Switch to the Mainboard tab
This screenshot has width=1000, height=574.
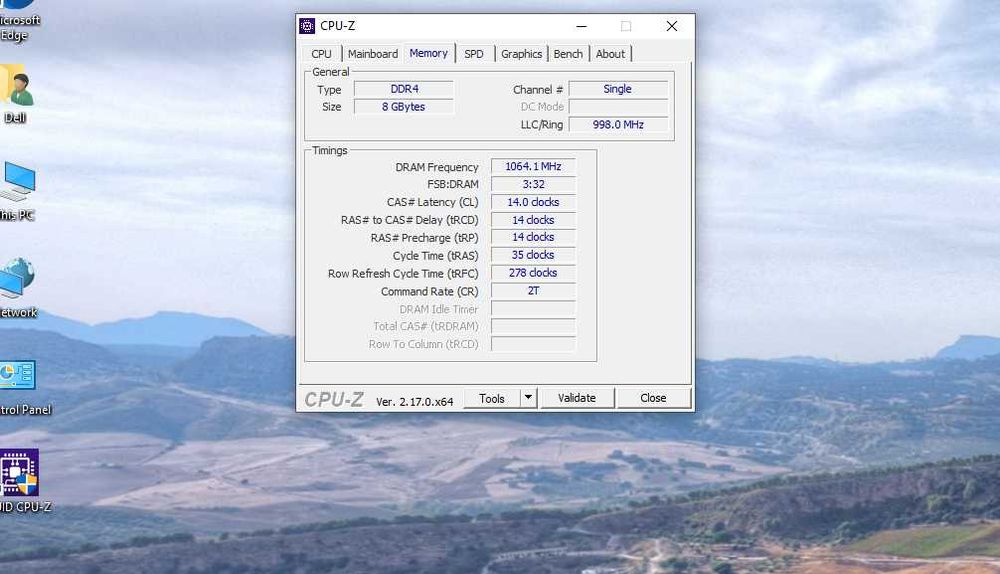coord(372,54)
